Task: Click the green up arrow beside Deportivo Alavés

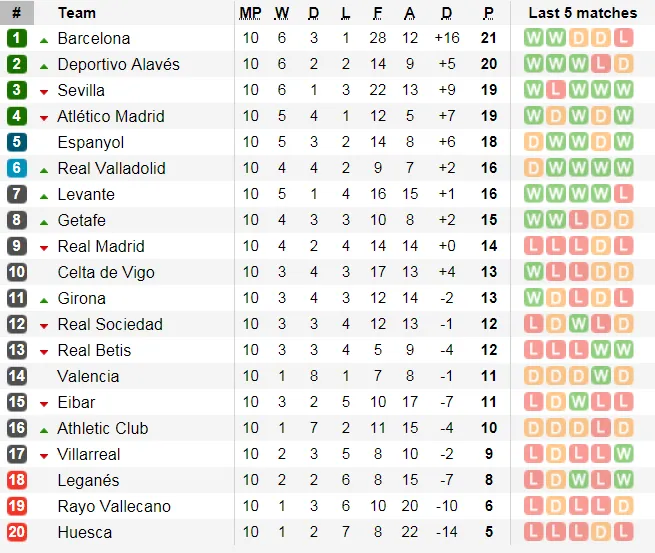Action: (43, 65)
